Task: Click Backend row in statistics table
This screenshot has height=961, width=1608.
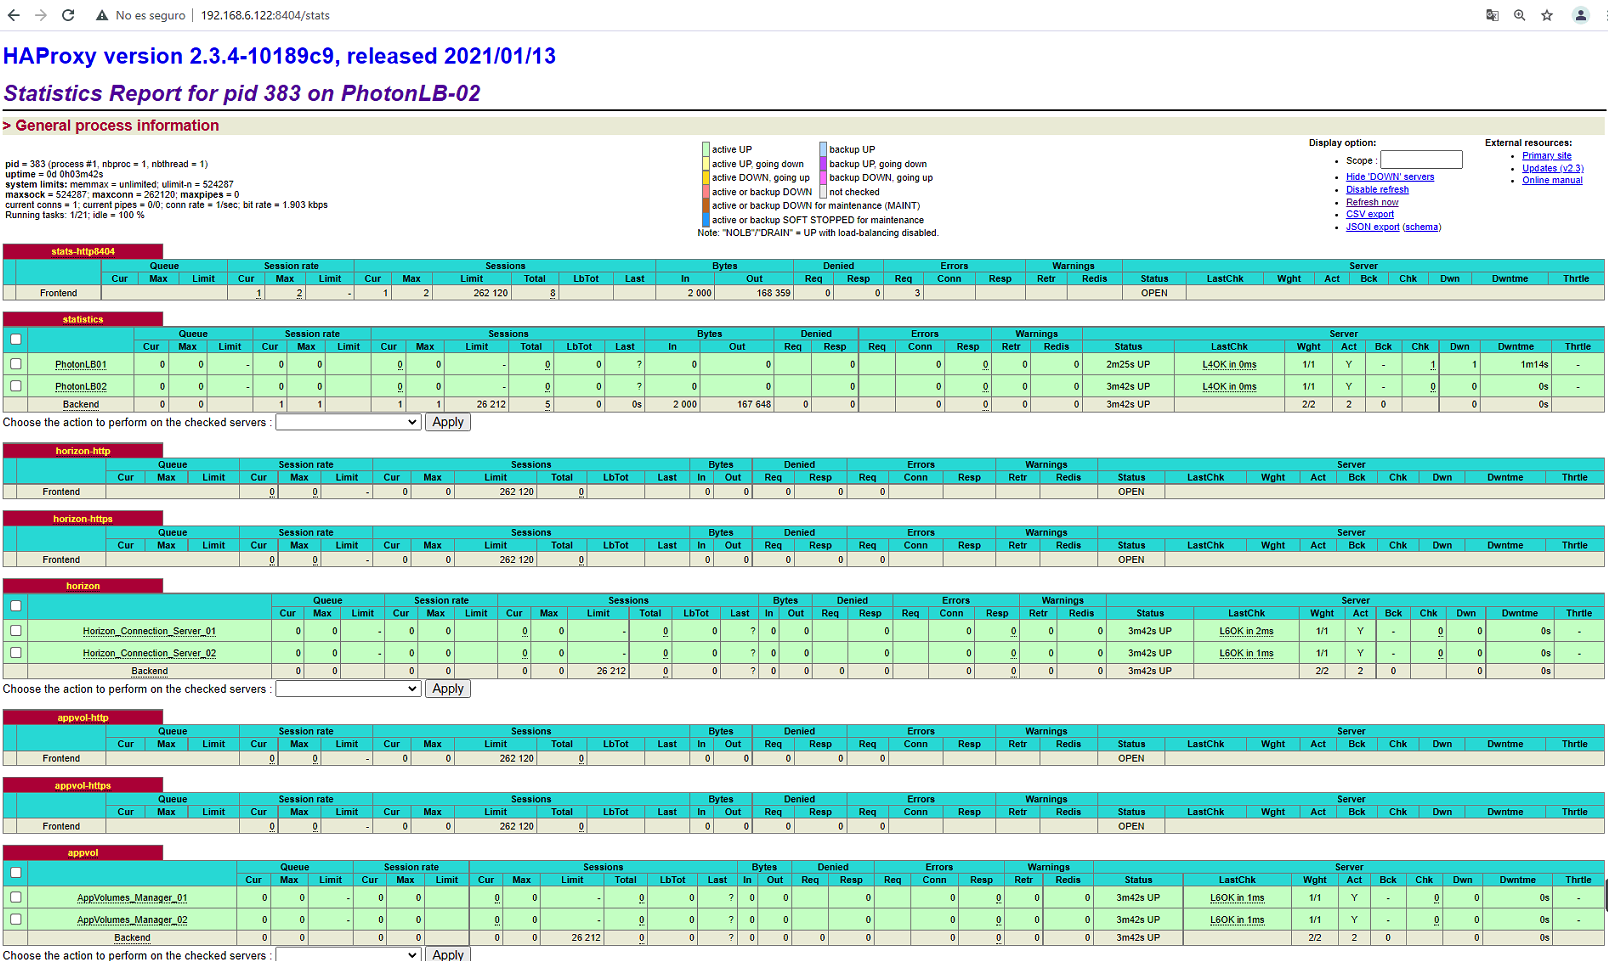Action: point(804,404)
